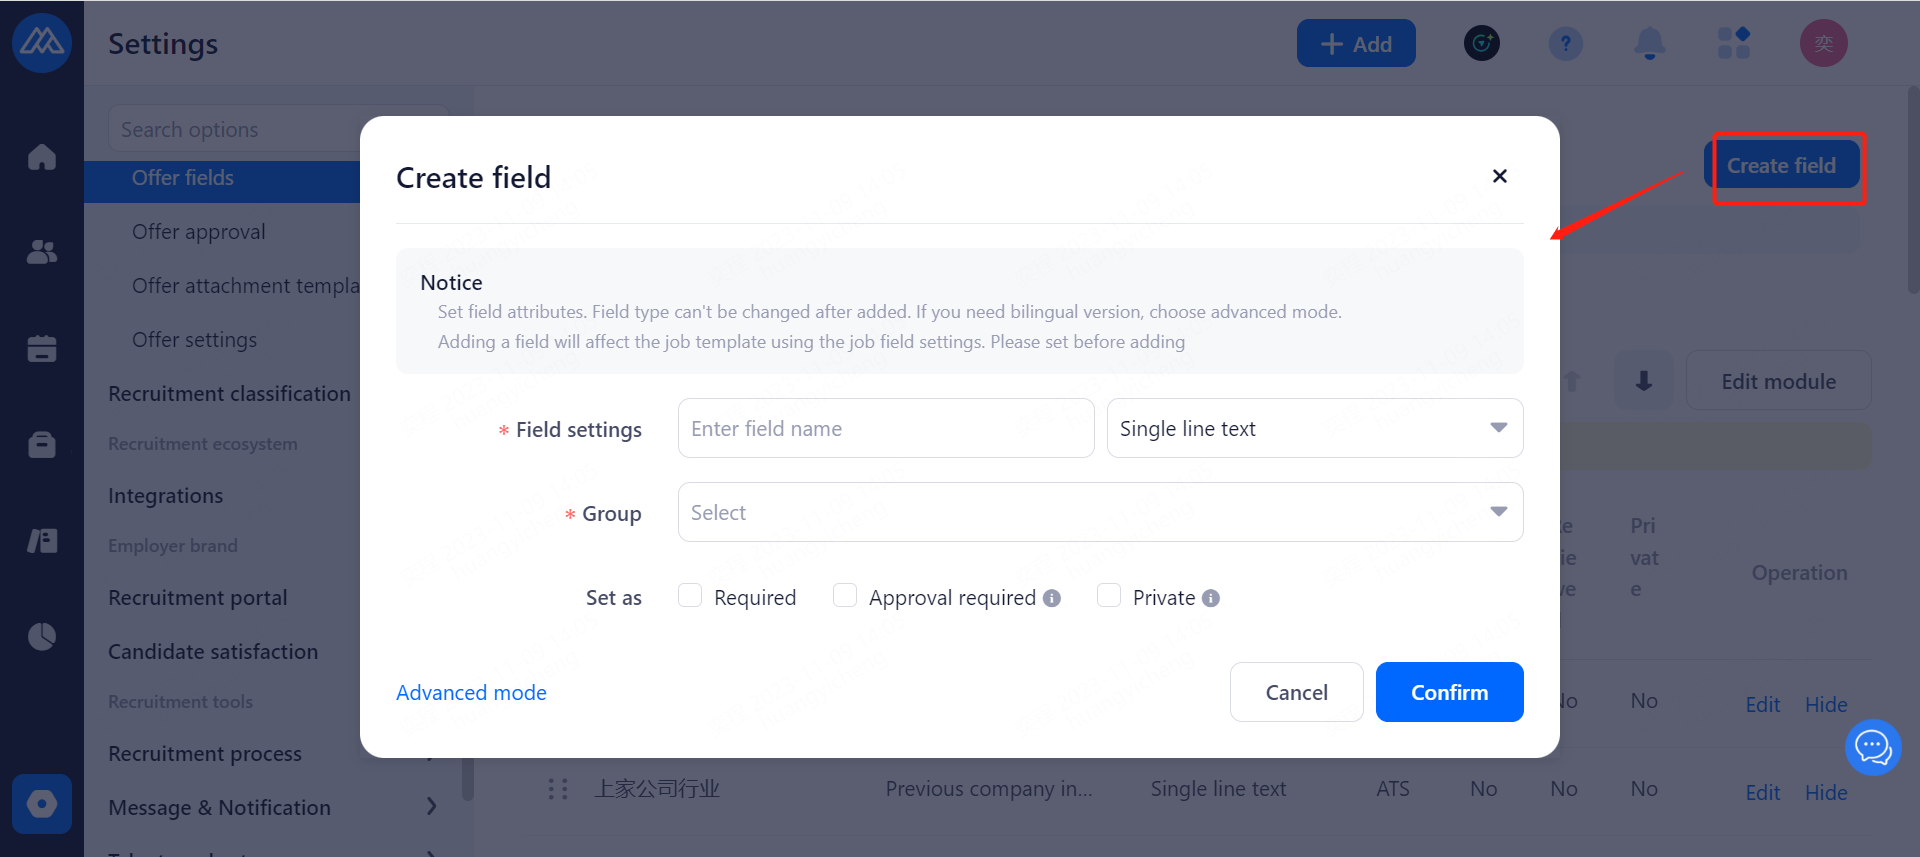Open the live chat support bubble

pyautogui.click(x=1872, y=747)
